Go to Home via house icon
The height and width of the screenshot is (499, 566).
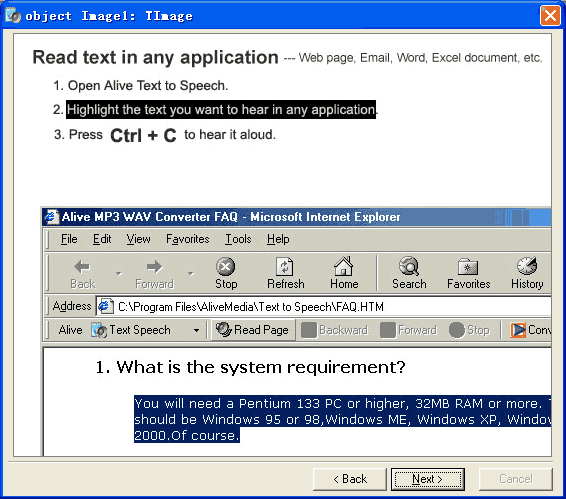click(x=343, y=266)
